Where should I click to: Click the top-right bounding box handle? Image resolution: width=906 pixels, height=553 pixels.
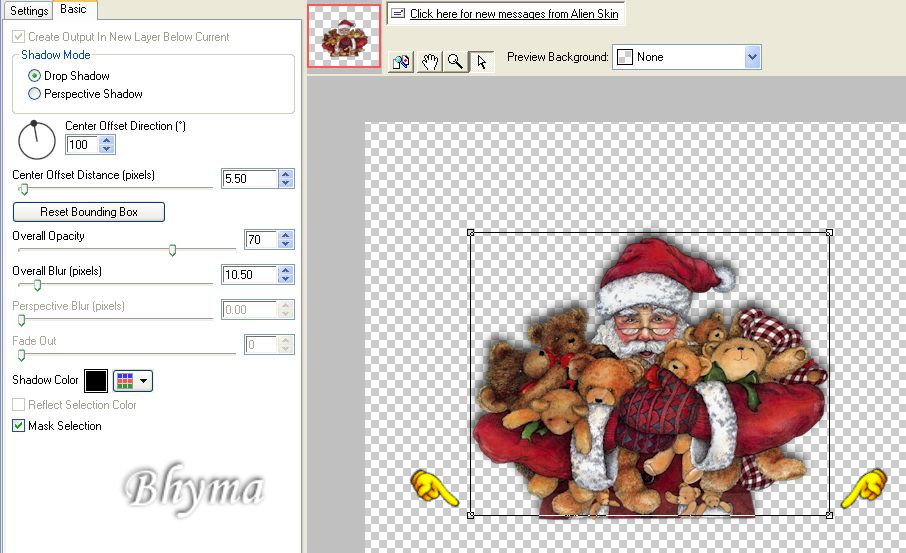829,233
